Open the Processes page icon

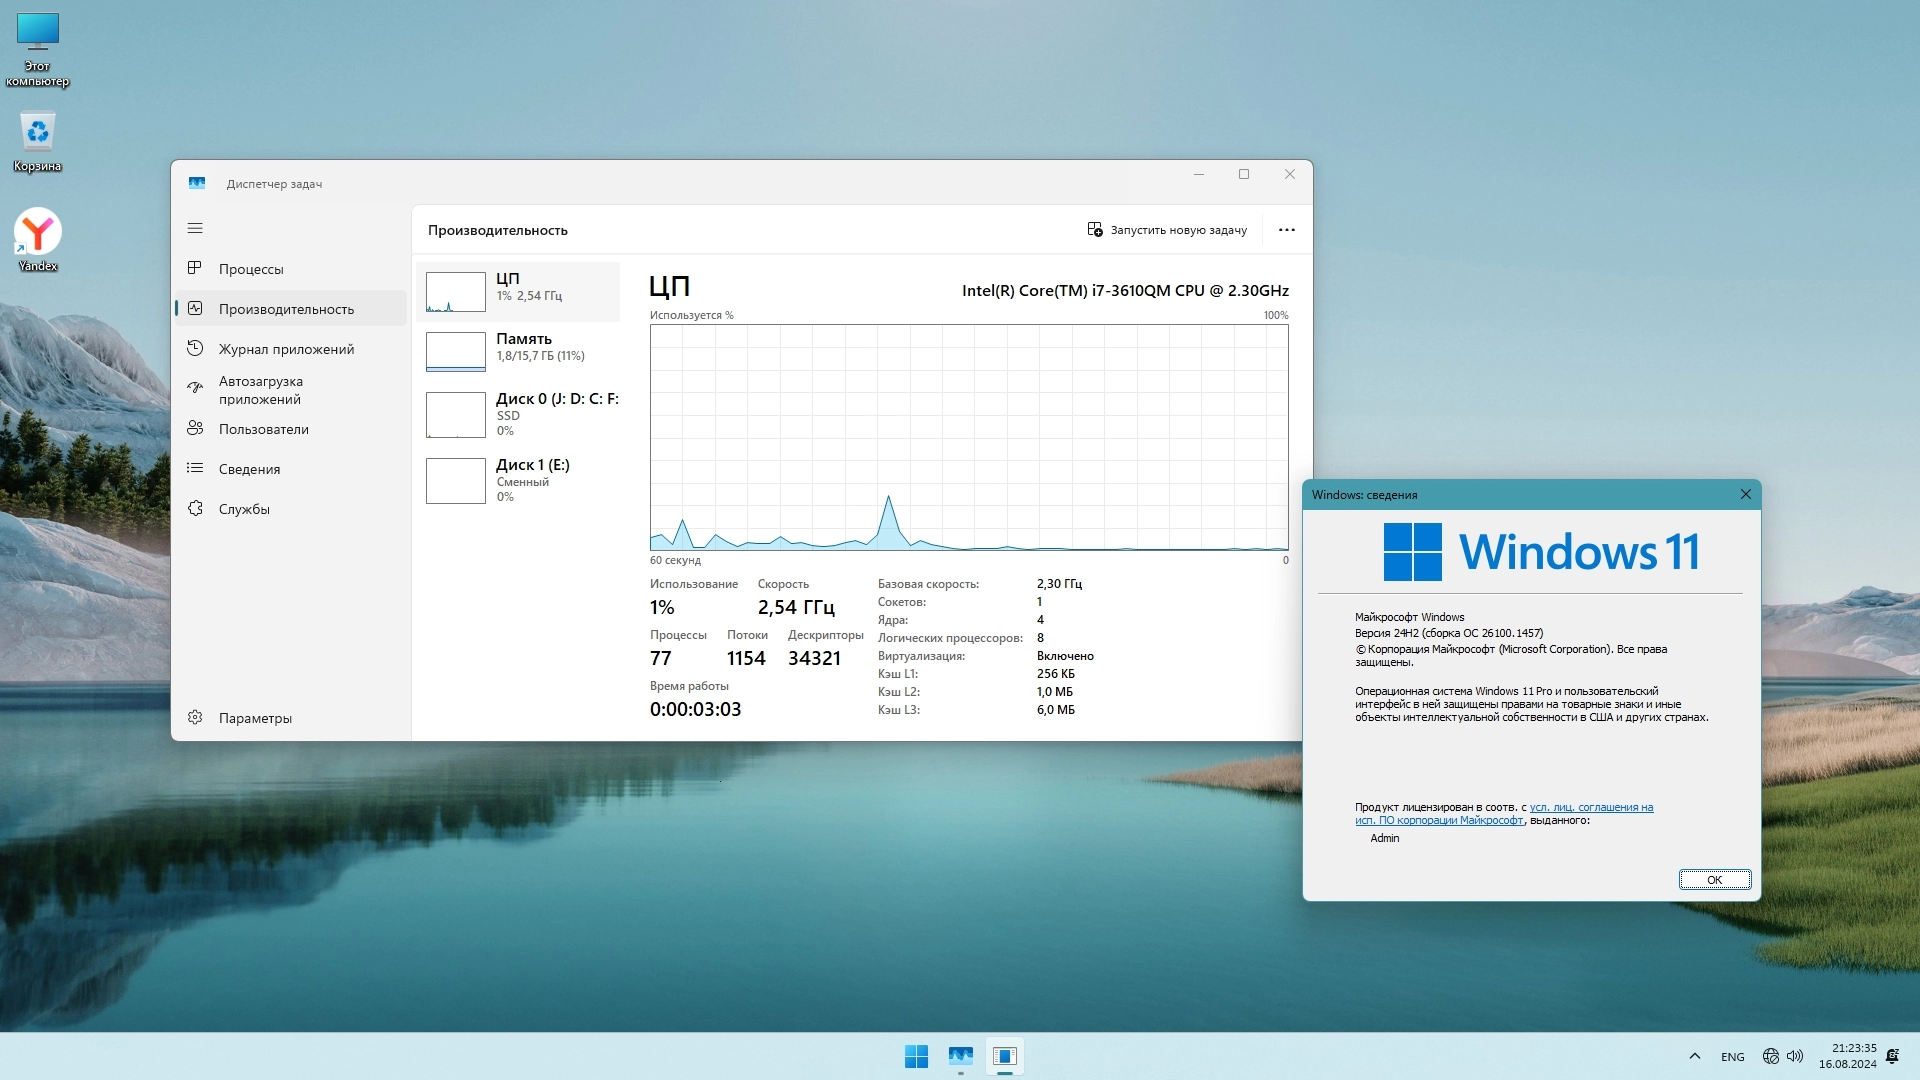point(195,268)
